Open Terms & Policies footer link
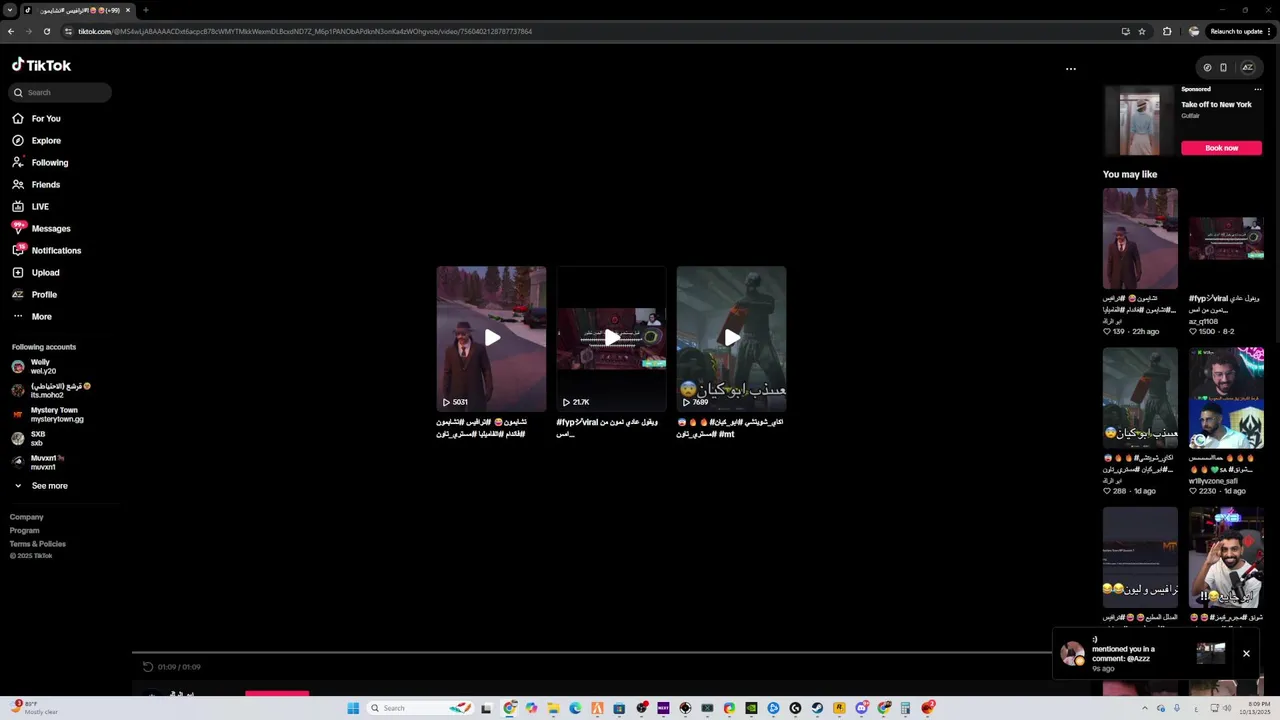The image size is (1280, 720). click(x=38, y=544)
